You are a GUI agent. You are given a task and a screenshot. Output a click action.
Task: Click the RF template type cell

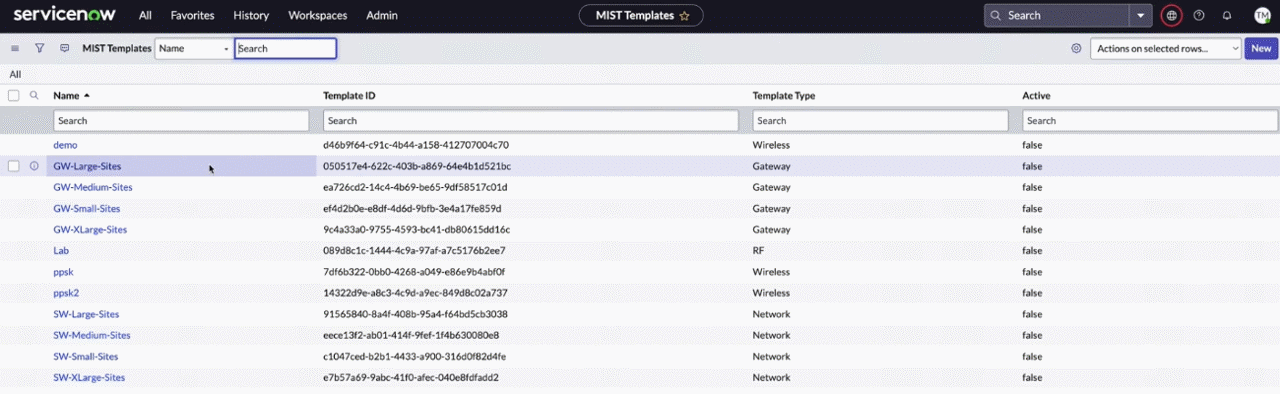(758, 250)
